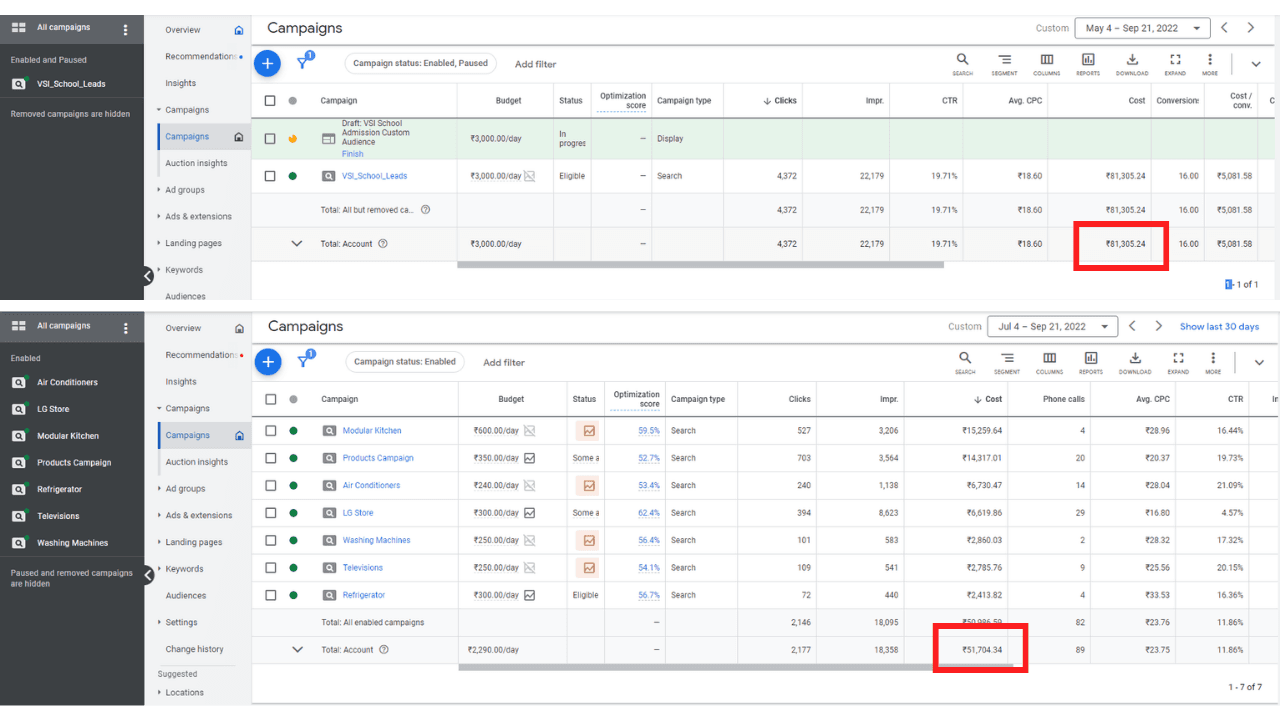Sort by Phone calls column header
The height and width of the screenshot is (720, 1280).
(1063, 399)
